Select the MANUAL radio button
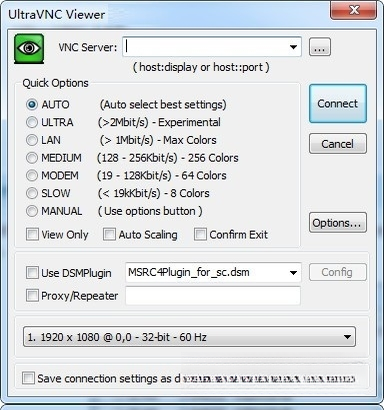Viewport: 384px width, 410px height. [32, 211]
